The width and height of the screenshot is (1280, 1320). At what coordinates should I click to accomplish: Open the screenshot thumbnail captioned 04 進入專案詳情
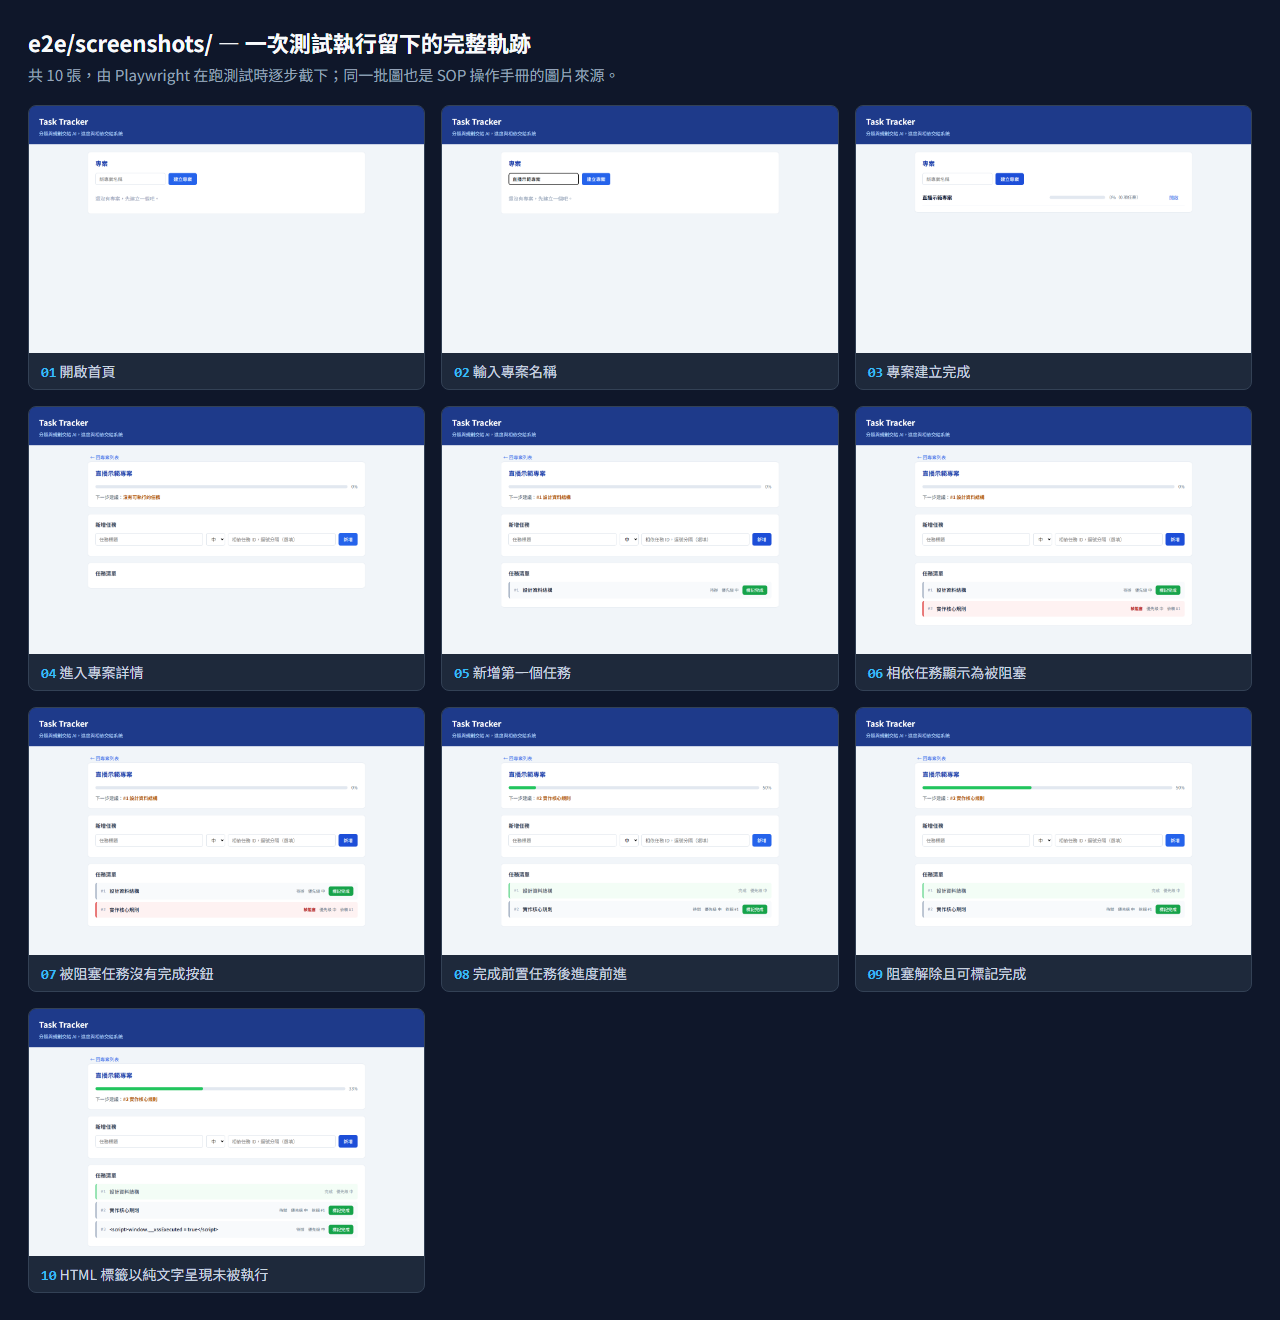226,530
